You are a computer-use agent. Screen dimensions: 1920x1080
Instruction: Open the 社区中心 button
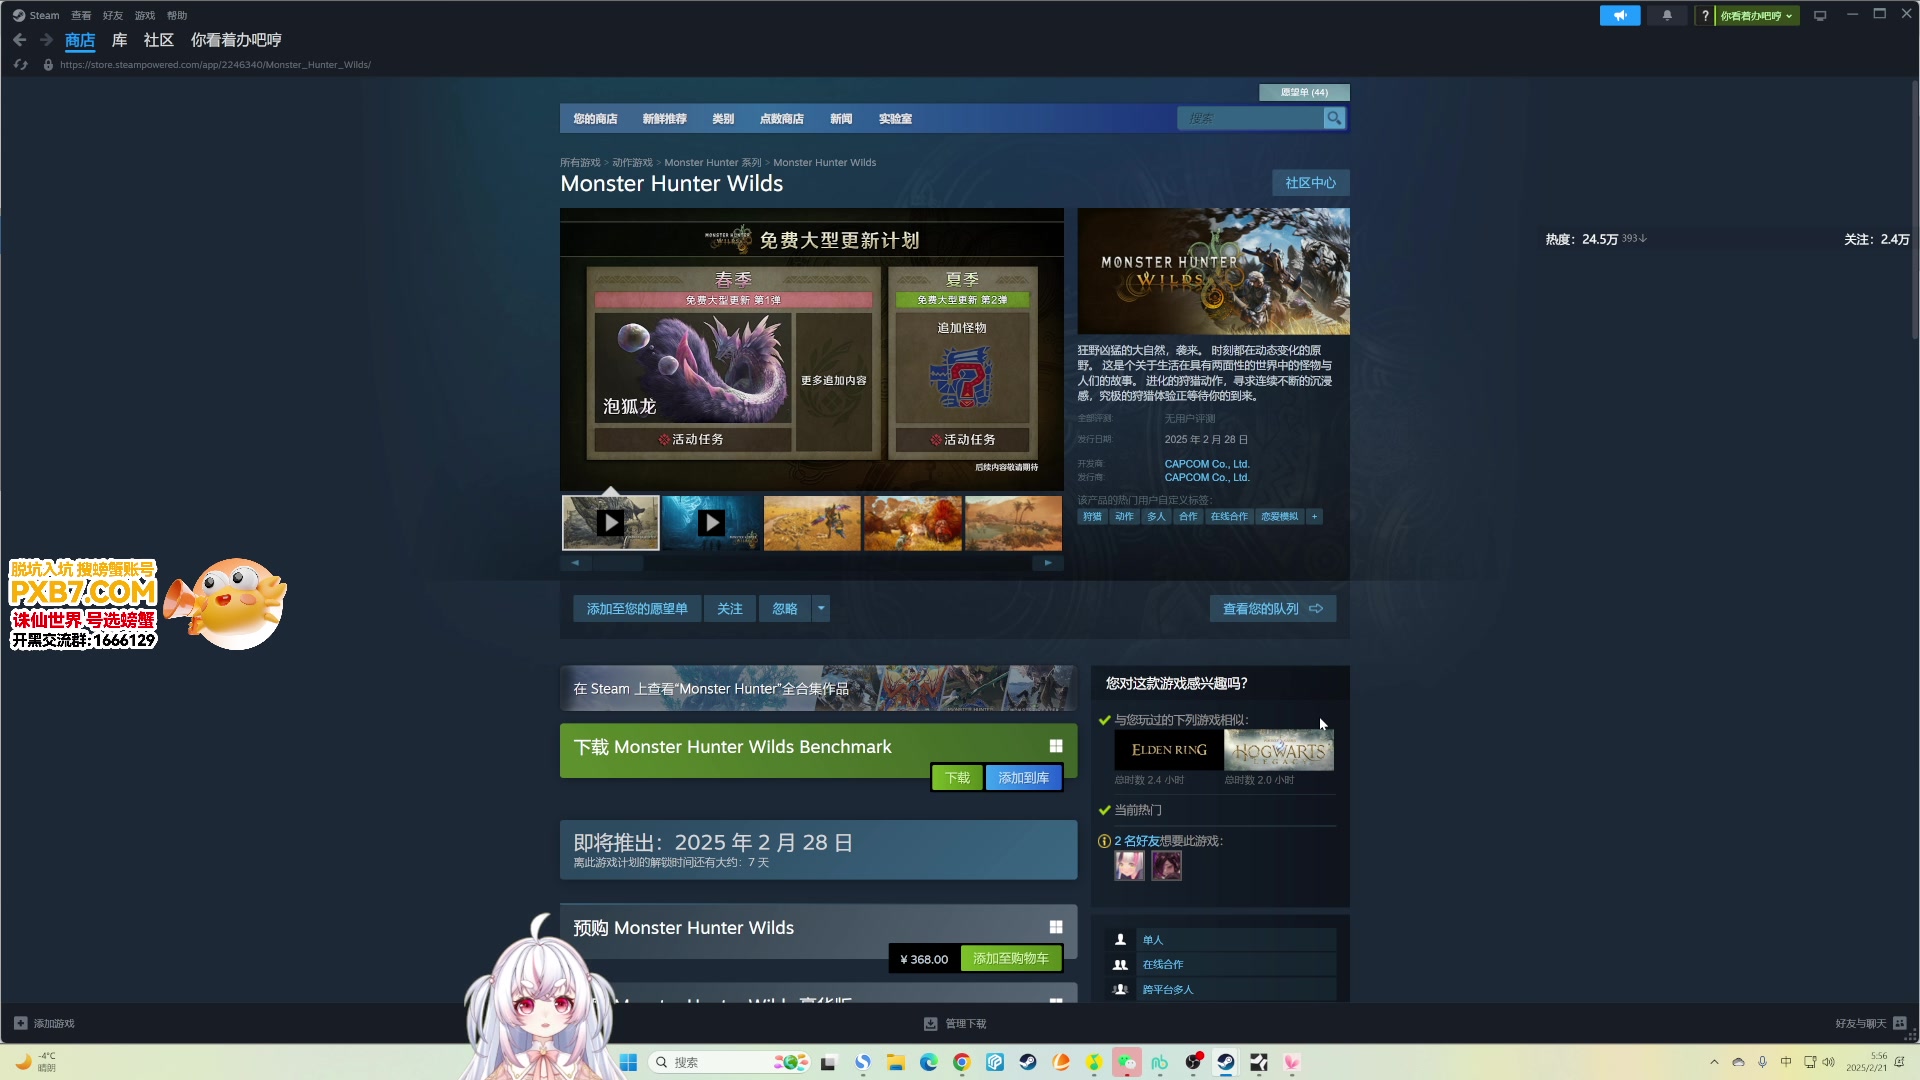1310,183
